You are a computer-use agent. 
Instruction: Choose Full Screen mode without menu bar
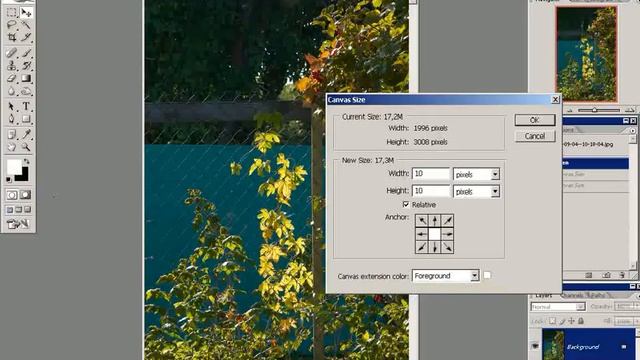click(x=27, y=210)
